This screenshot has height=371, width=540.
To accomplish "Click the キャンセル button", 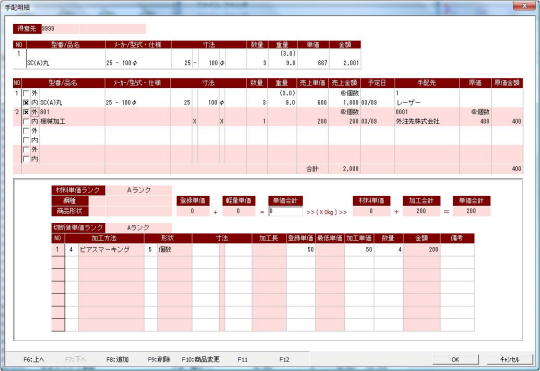I will 510,359.
